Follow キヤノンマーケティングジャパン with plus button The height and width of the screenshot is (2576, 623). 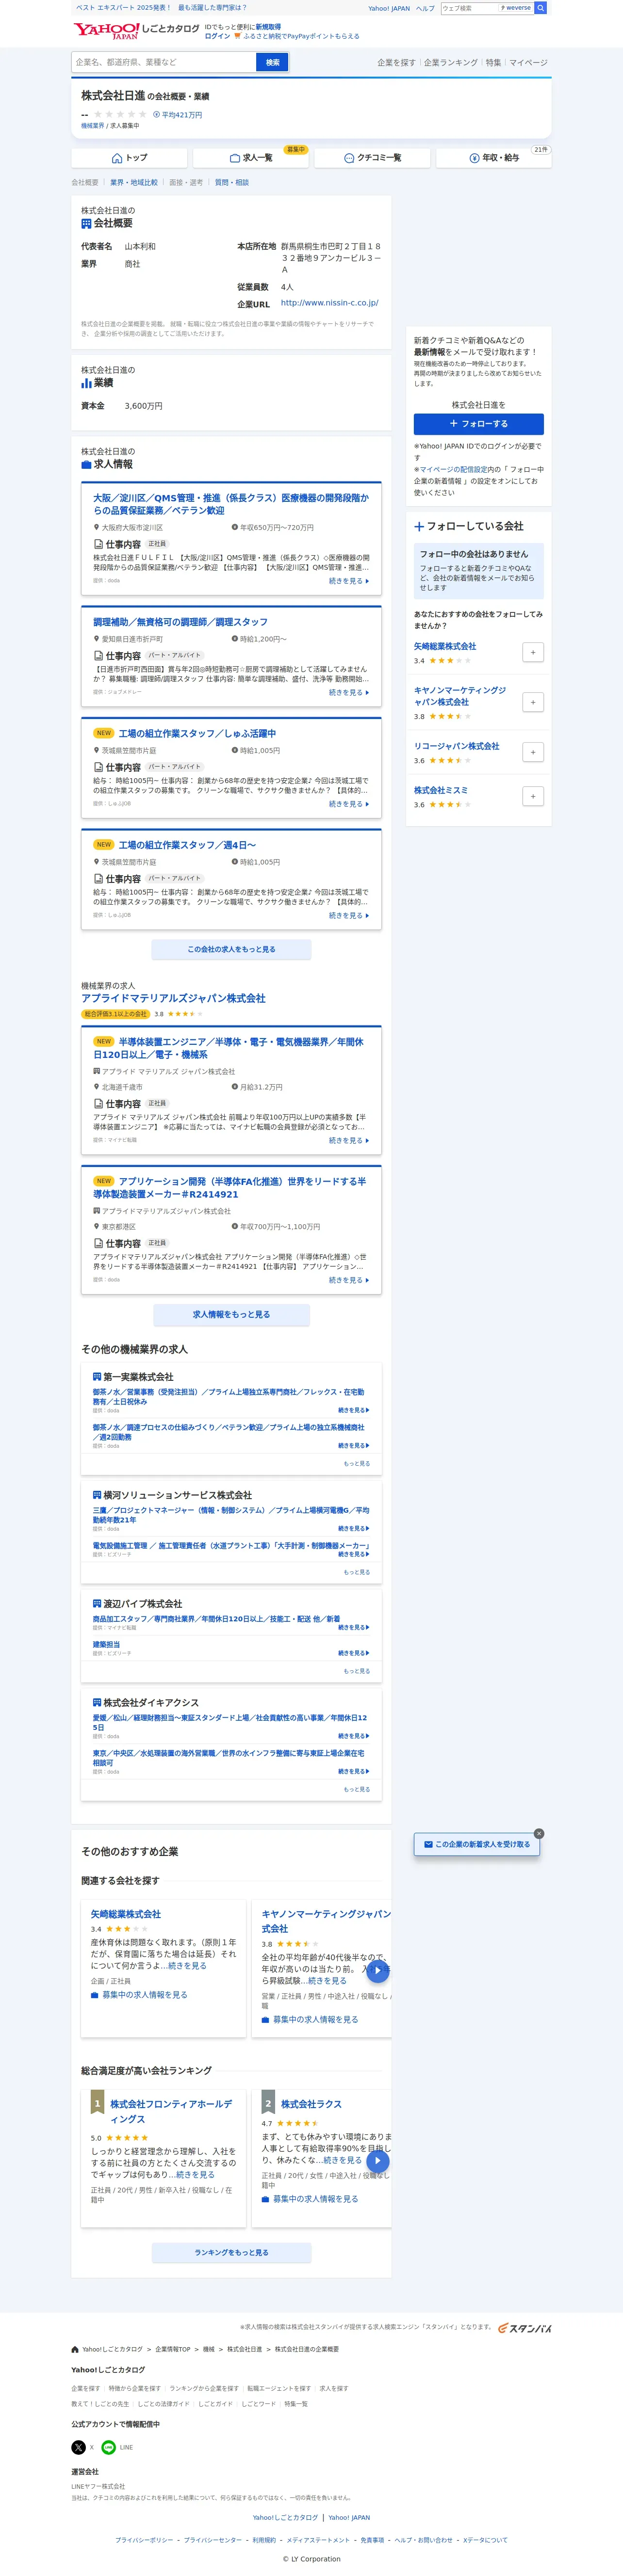tap(533, 702)
